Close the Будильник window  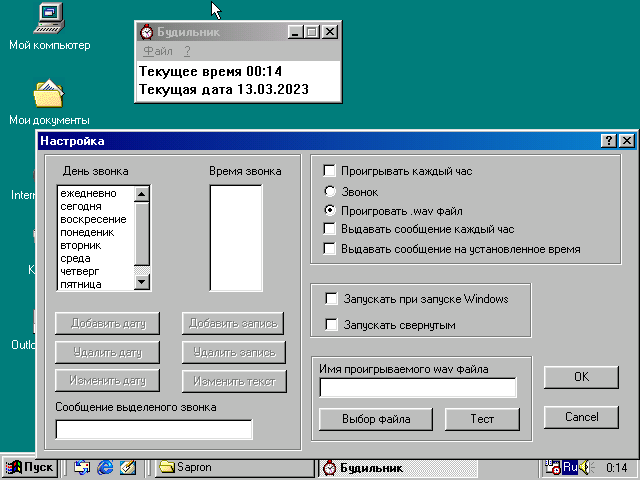[330, 32]
